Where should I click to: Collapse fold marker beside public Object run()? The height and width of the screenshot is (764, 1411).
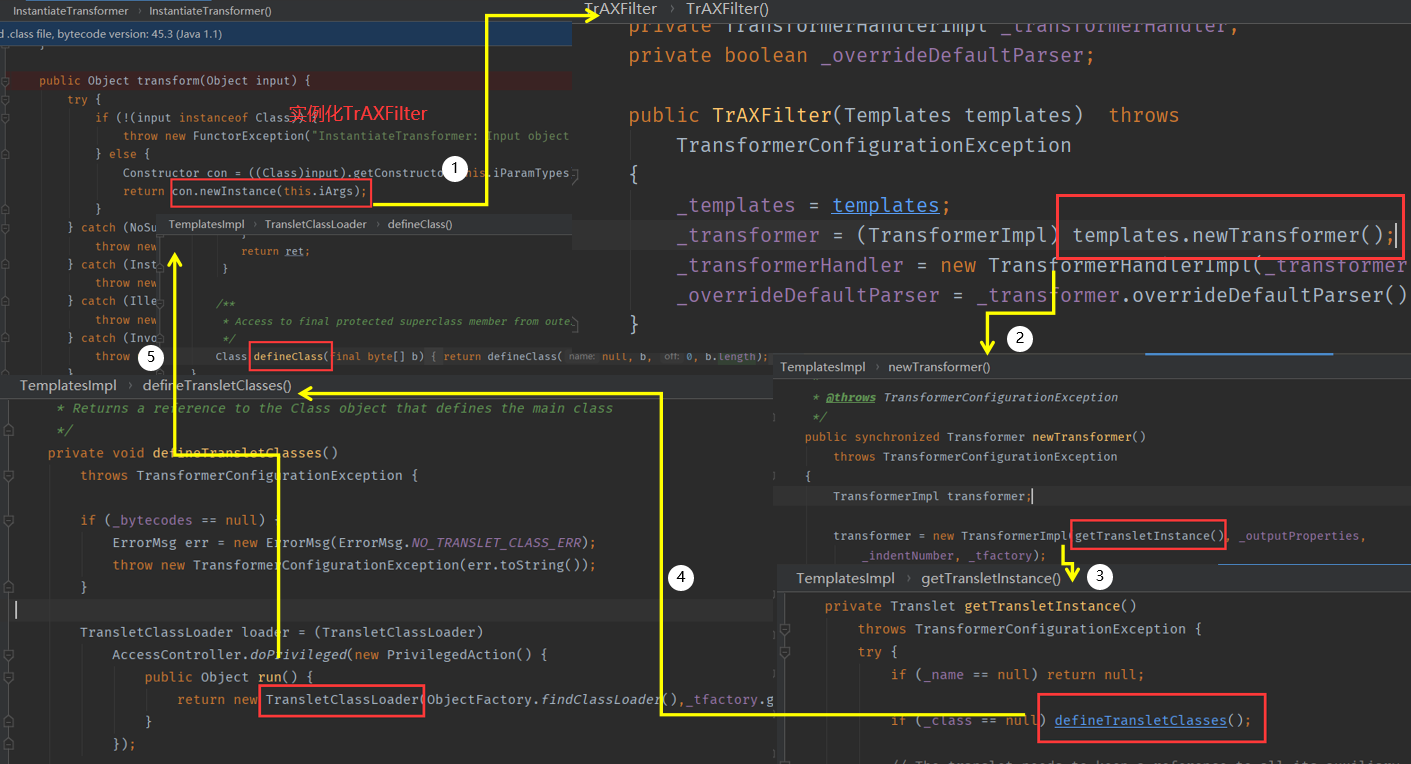(x=9, y=677)
